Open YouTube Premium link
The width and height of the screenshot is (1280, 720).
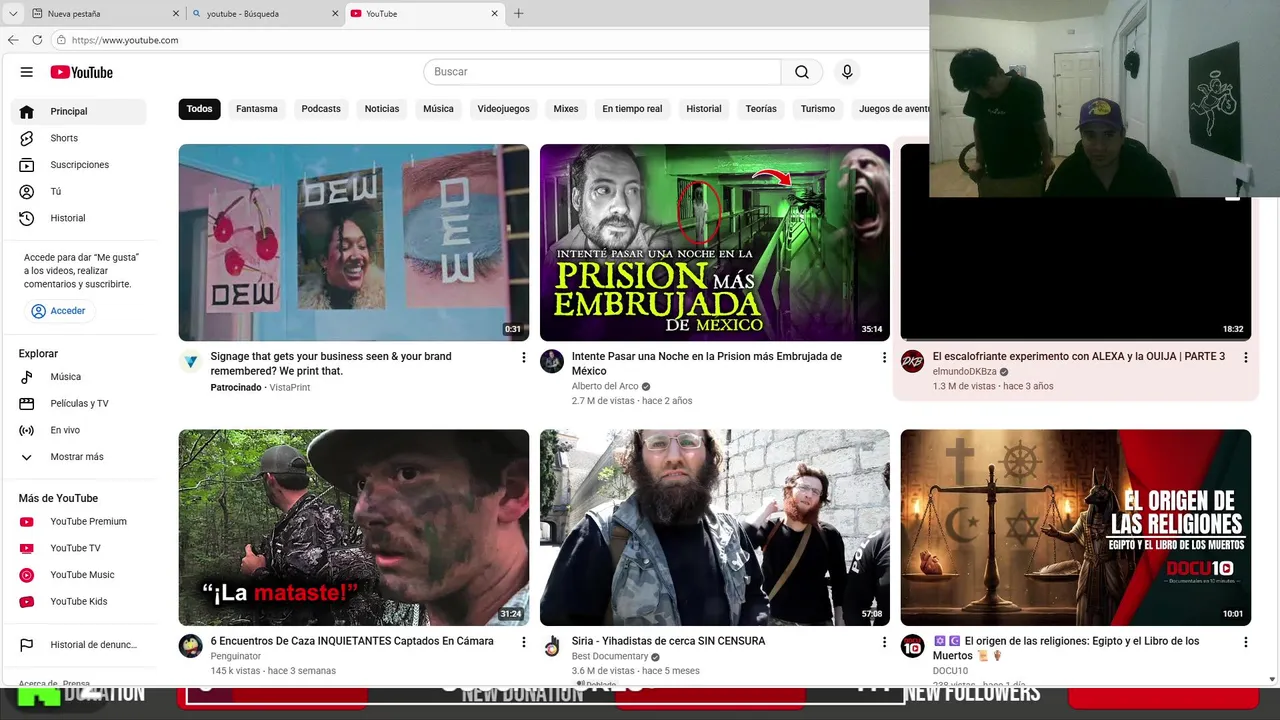click(x=79, y=521)
